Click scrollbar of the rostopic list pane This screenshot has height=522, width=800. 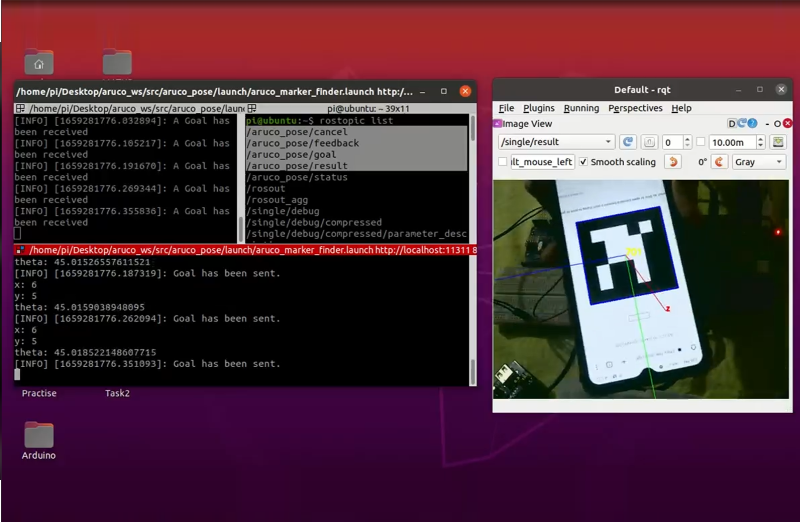pos(472,178)
